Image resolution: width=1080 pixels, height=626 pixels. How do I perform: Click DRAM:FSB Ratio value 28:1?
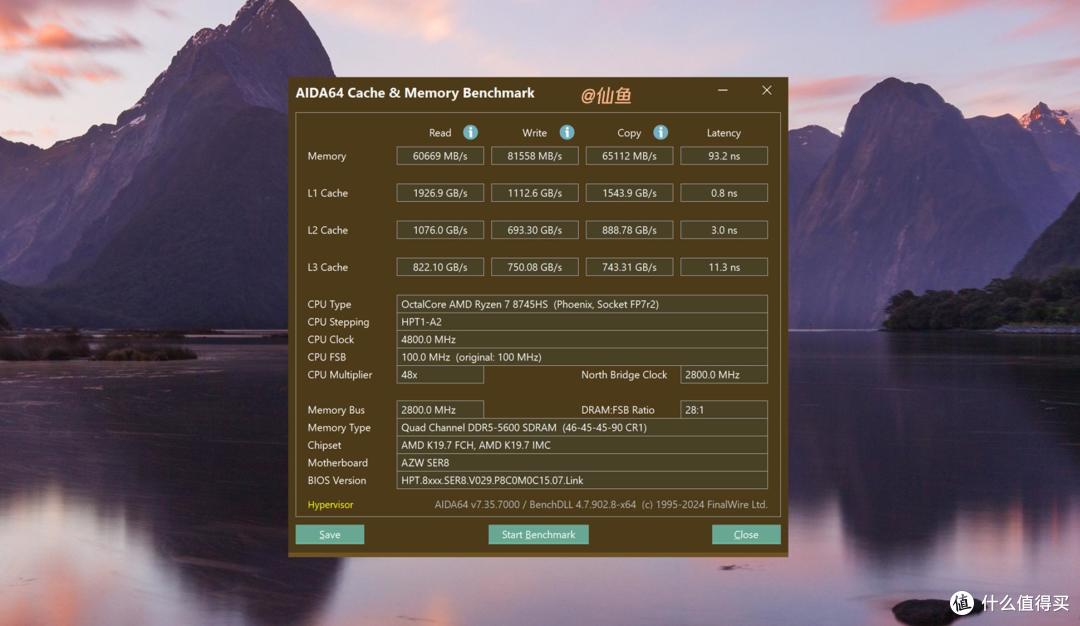click(x=724, y=410)
